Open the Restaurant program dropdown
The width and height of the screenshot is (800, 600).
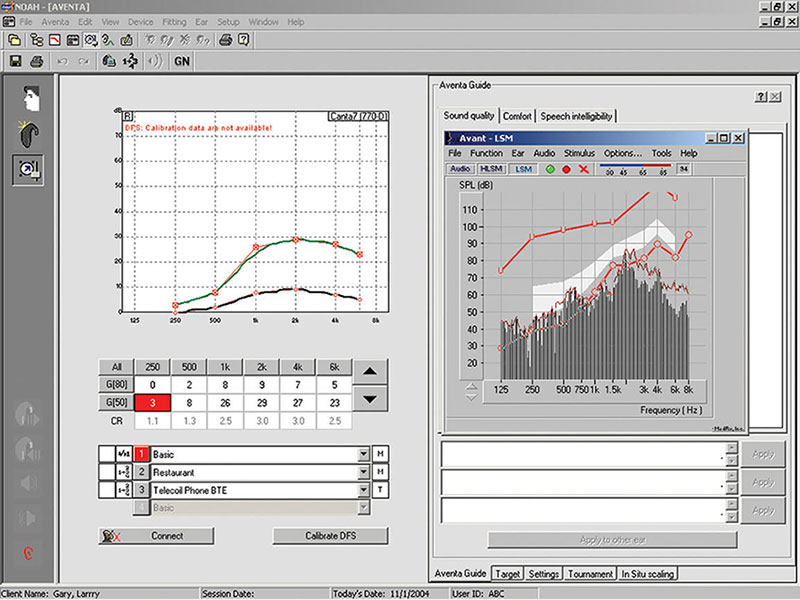[362, 472]
